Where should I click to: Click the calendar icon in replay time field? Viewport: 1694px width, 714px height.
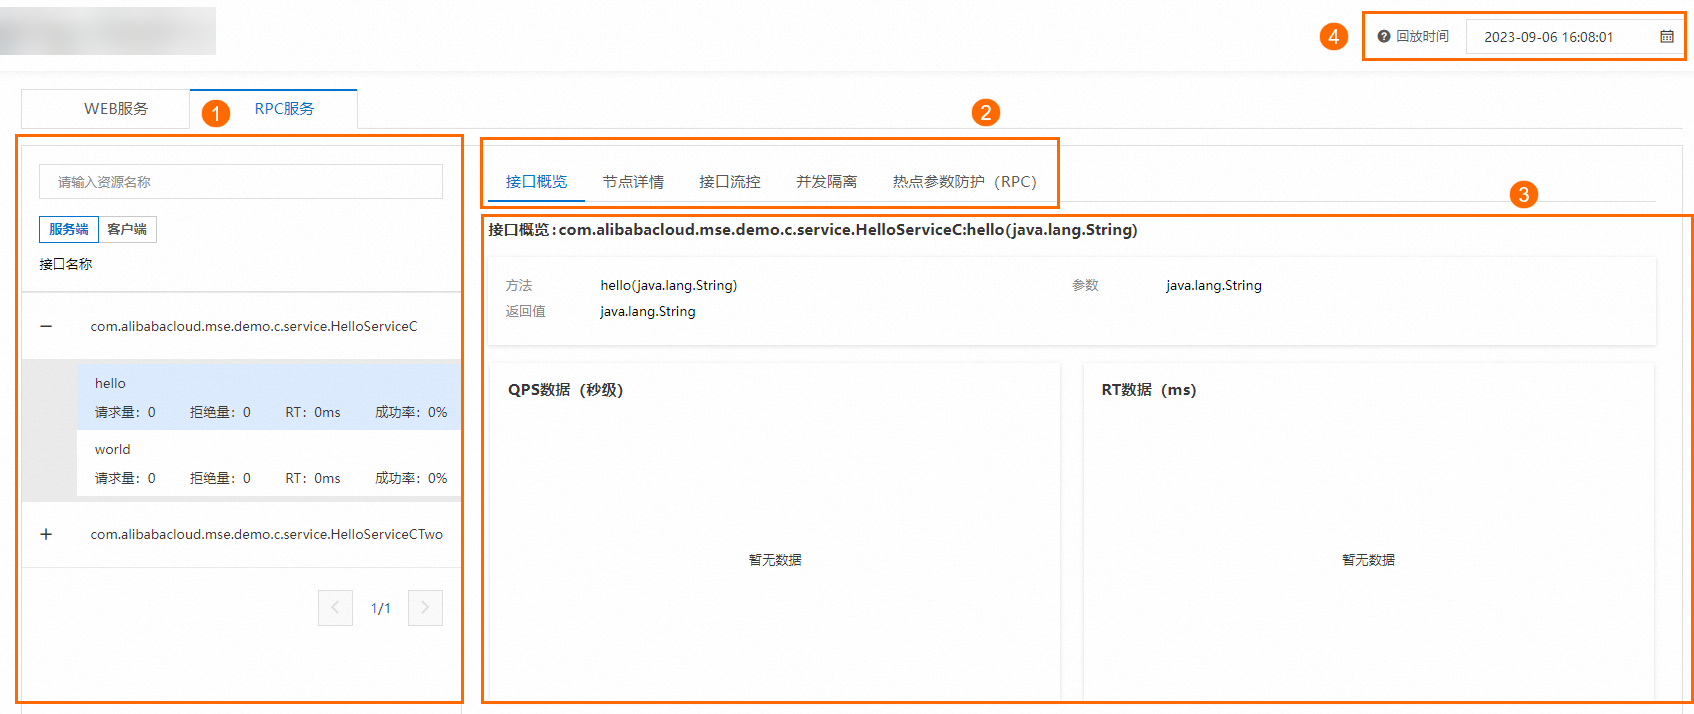pyautogui.click(x=1667, y=37)
